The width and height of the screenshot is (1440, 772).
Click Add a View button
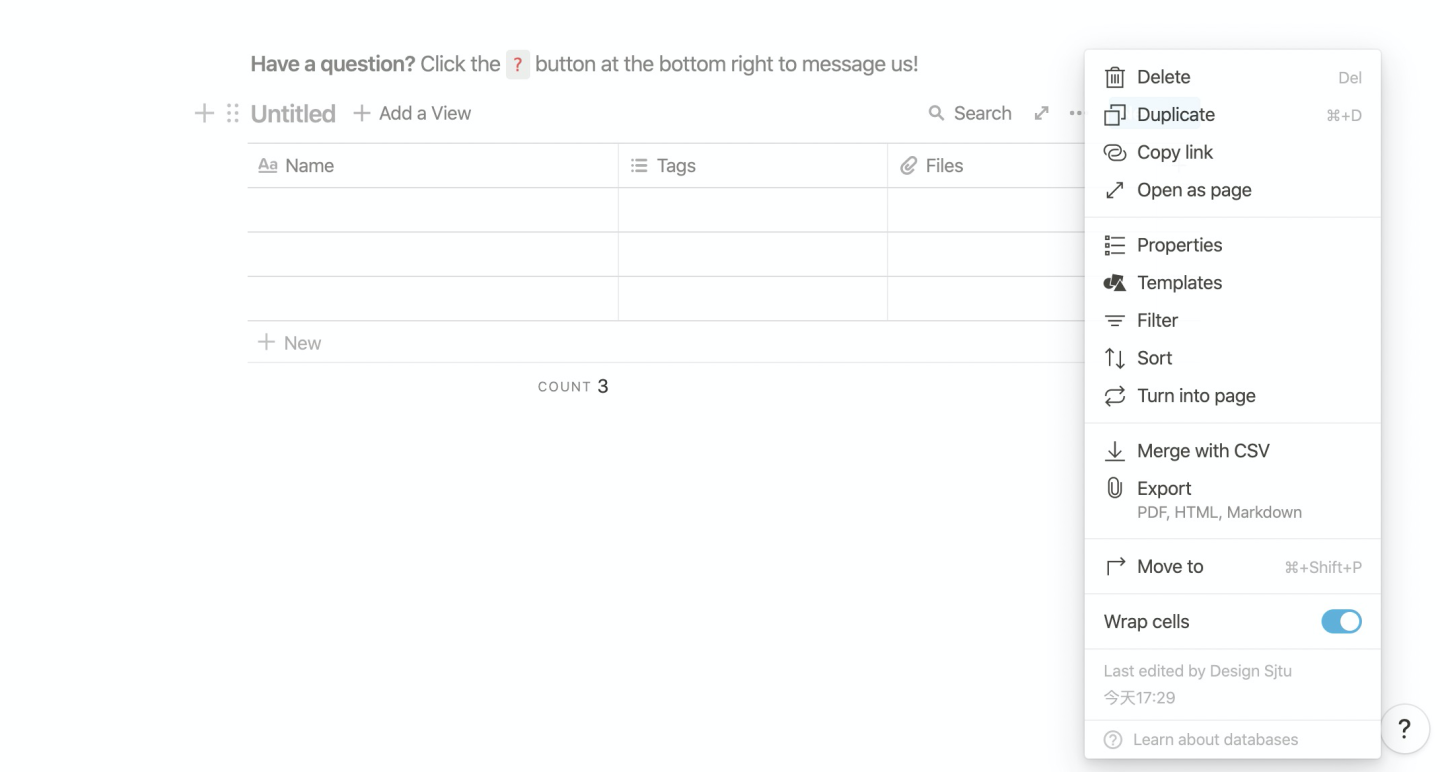click(x=412, y=113)
